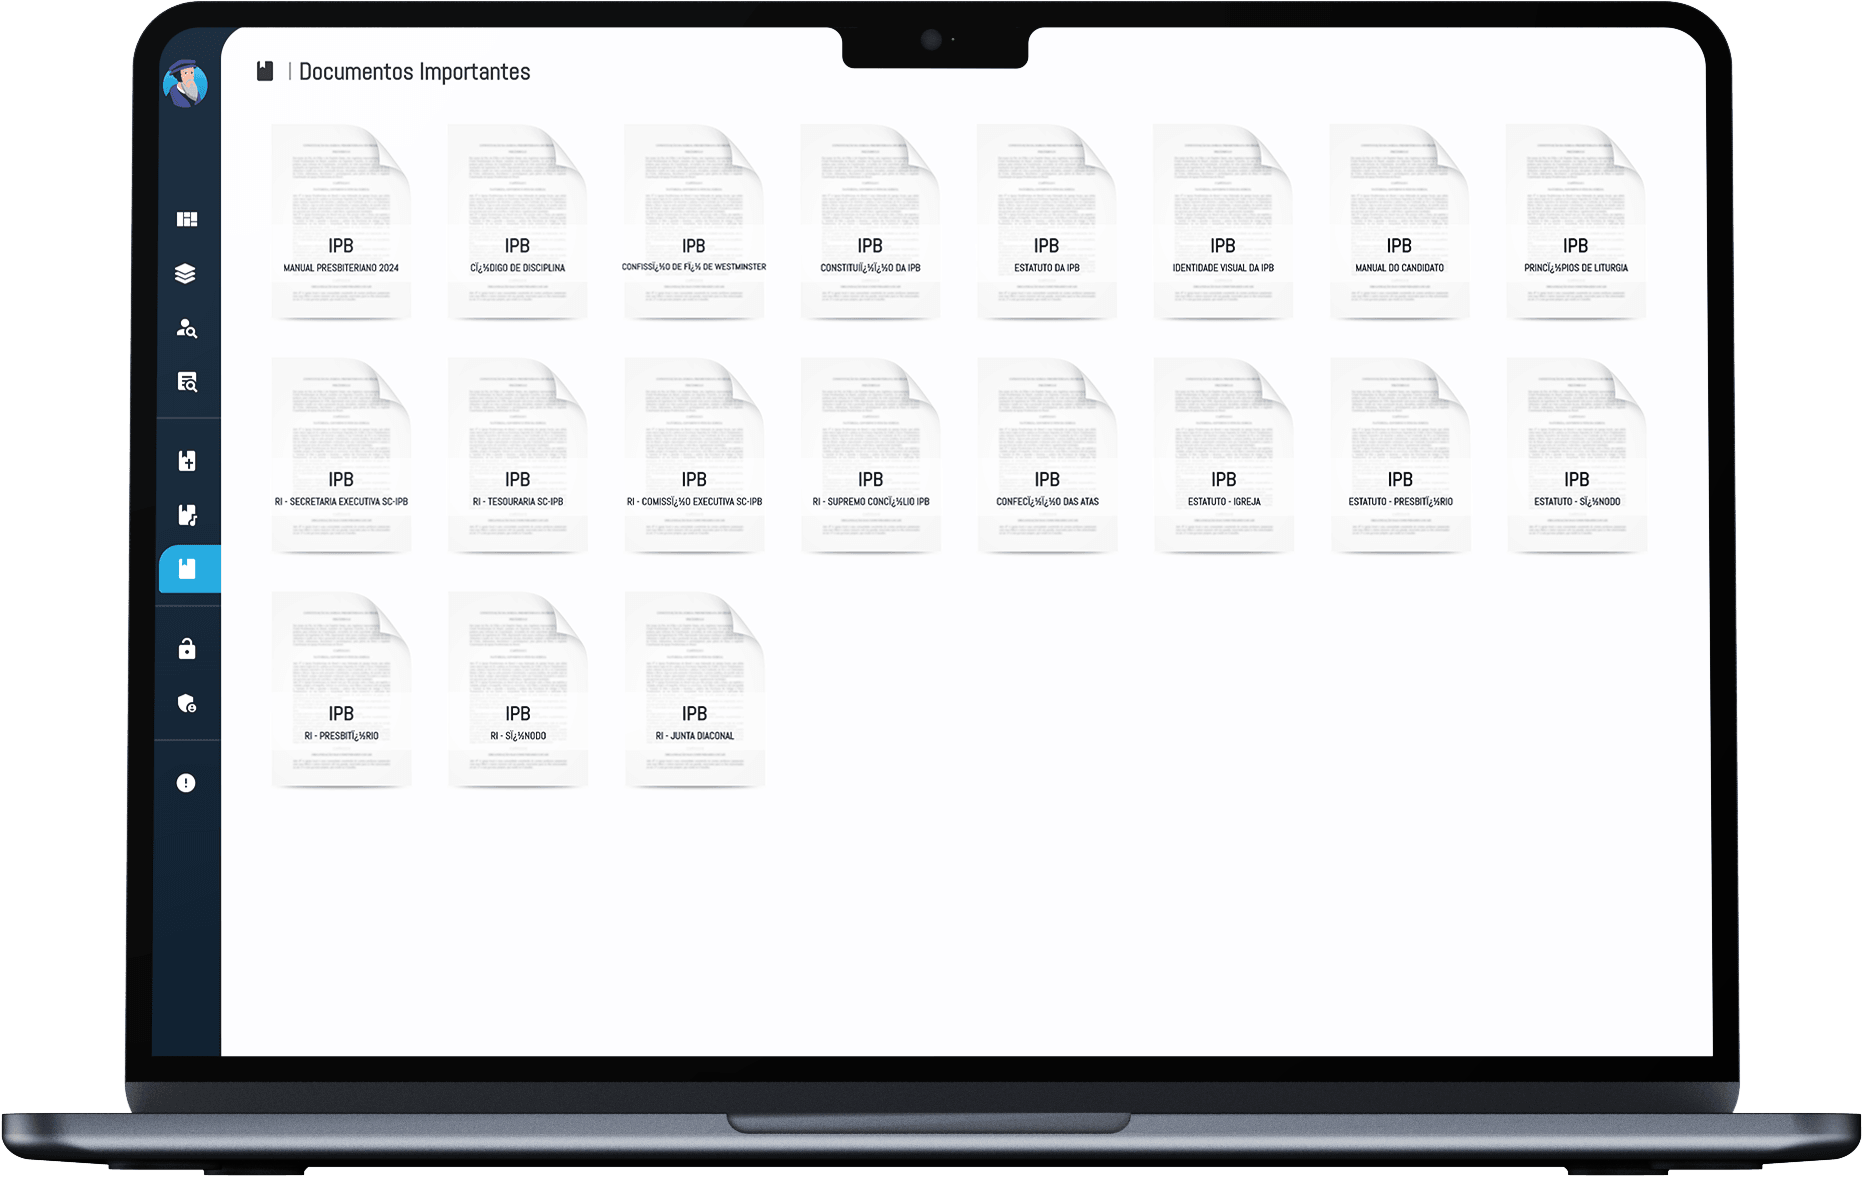Open the Manual Presbiteriano 2024 document
This screenshot has width=1863, height=1177.
pos(341,221)
